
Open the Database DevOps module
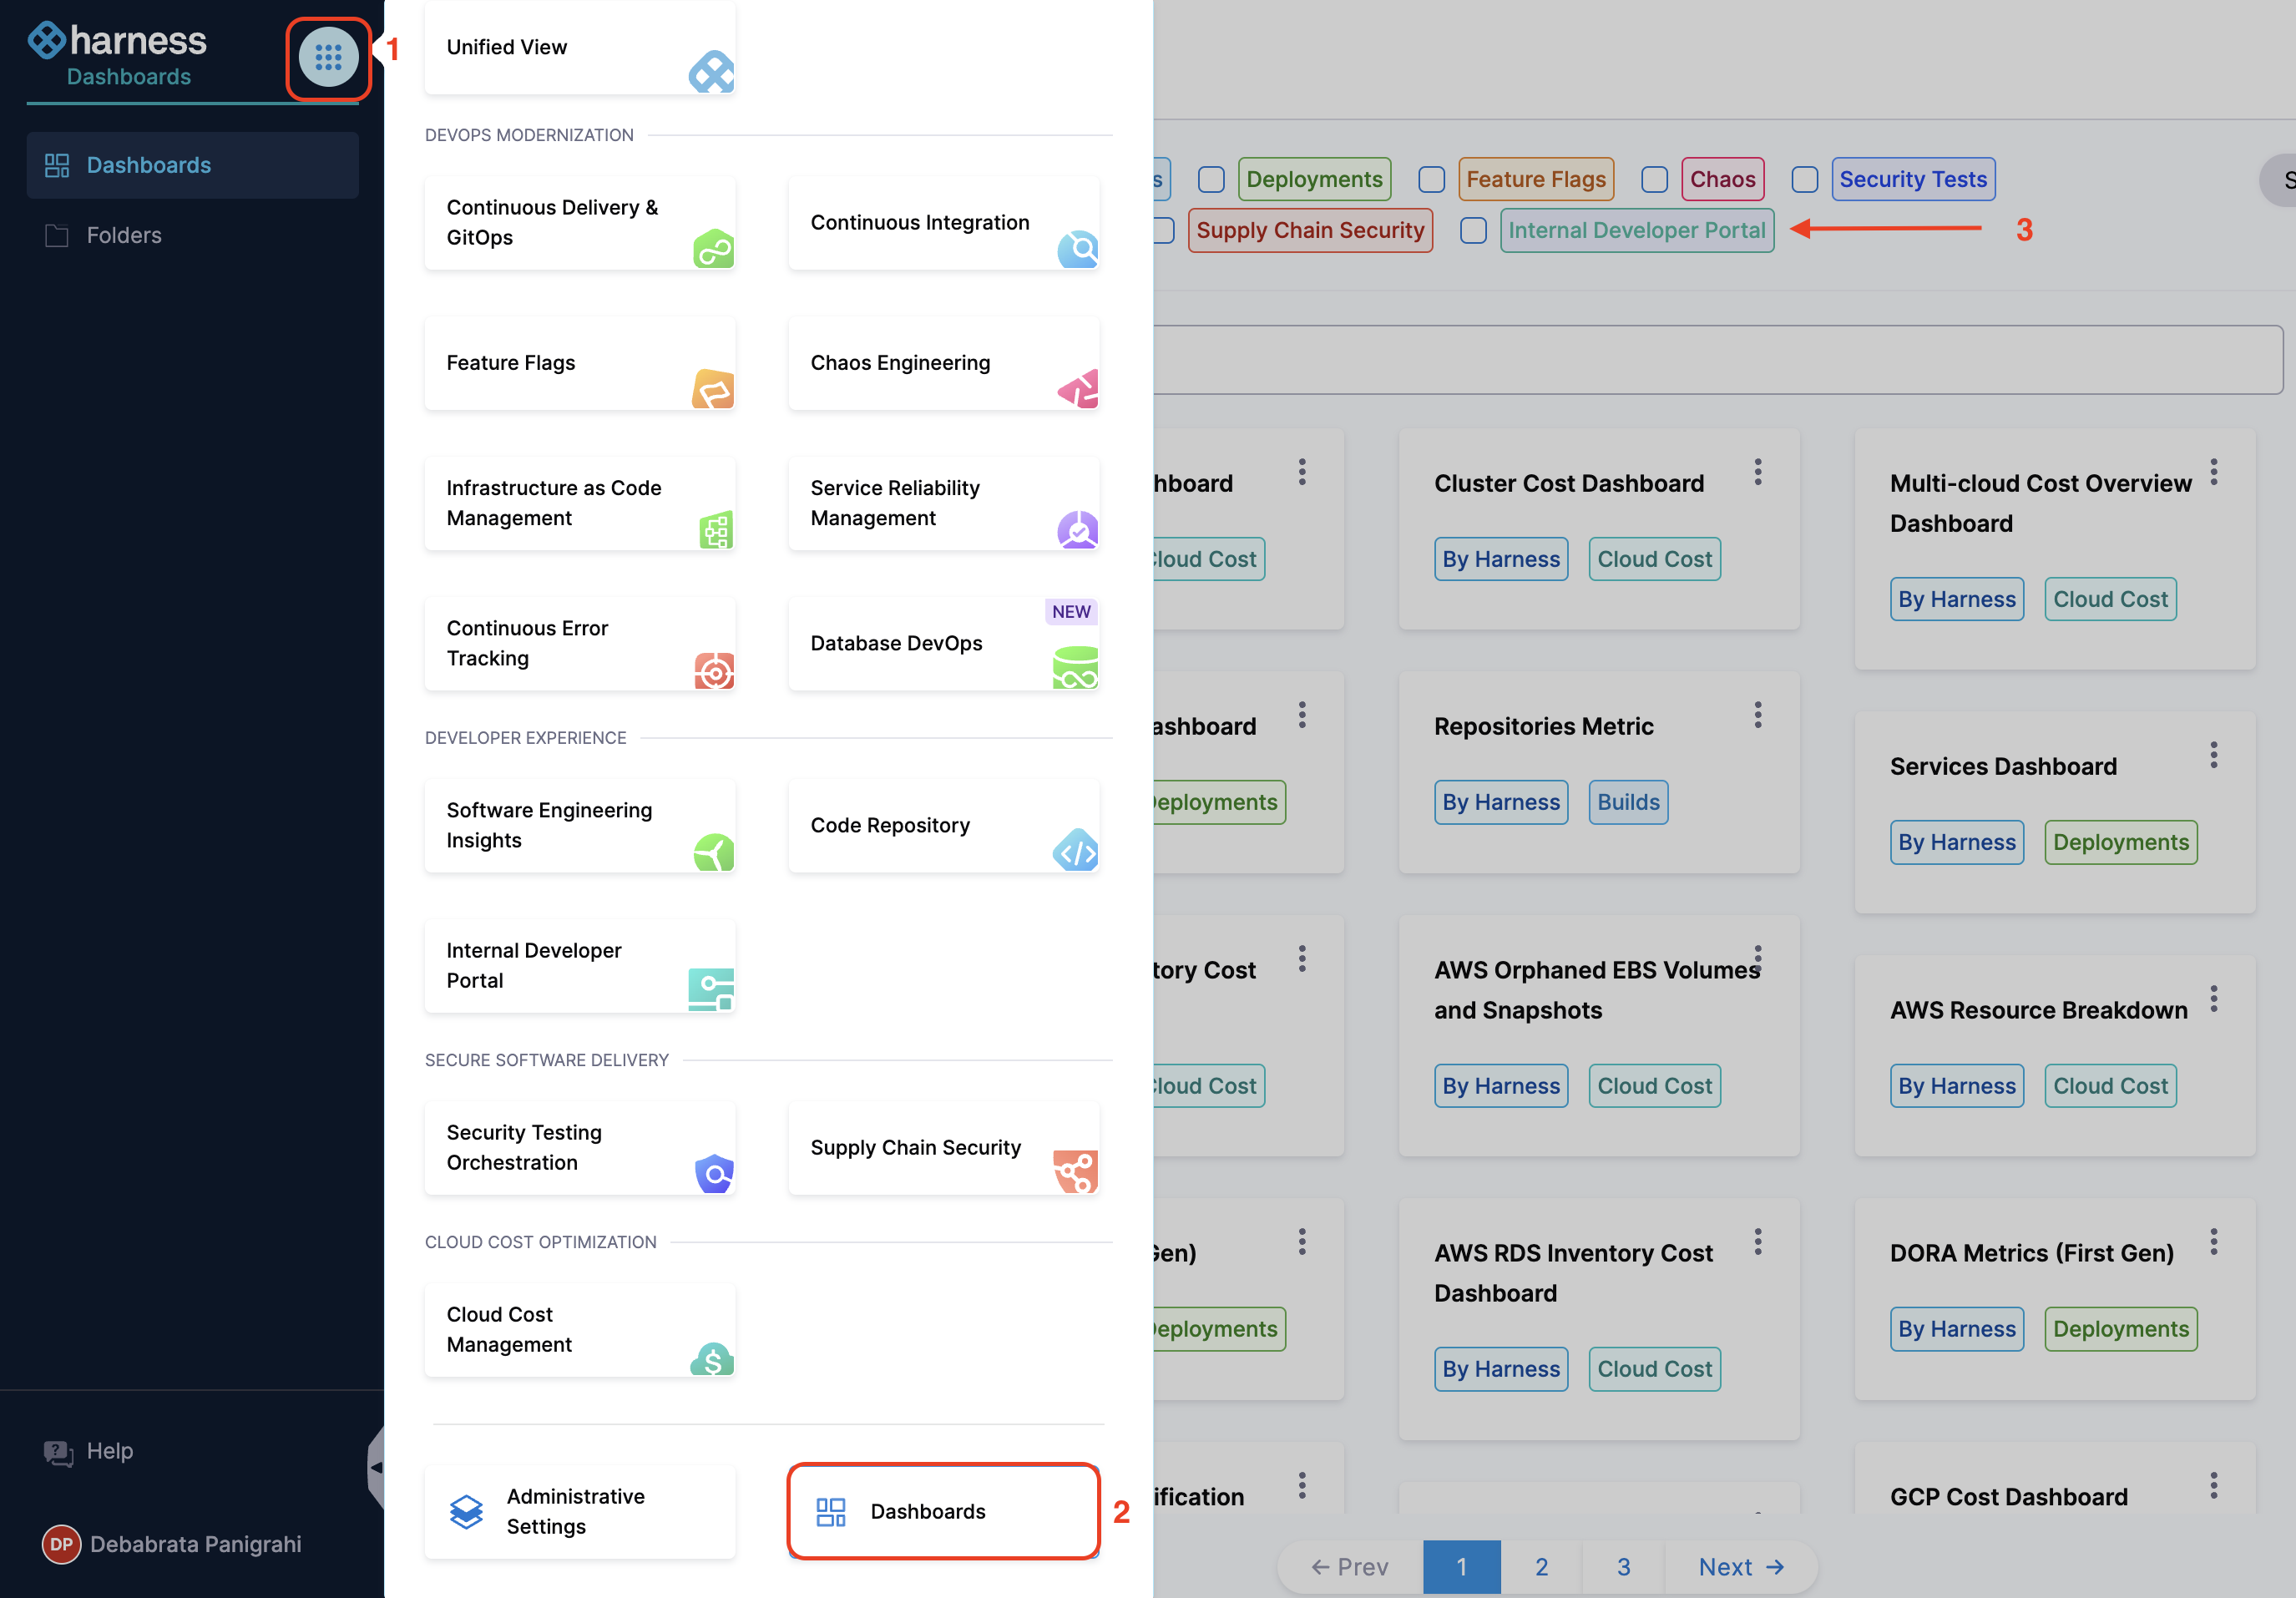[943, 644]
